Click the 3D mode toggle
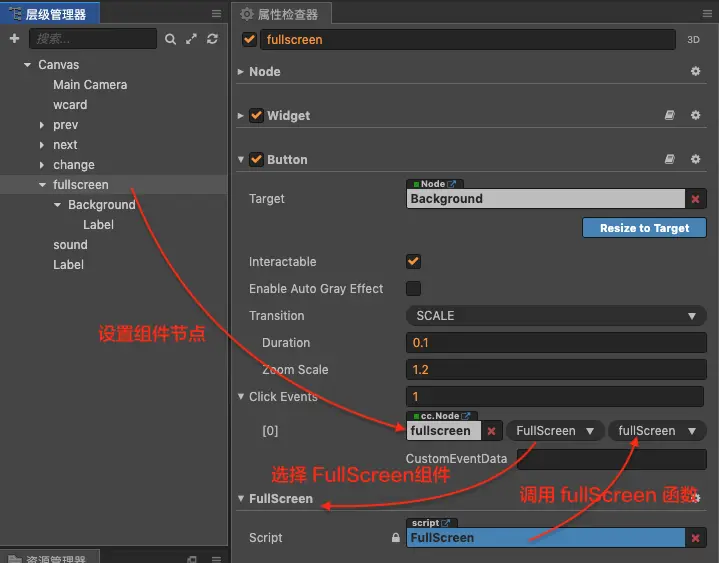The height and width of the screenshot is (563, 719). pyautogui.click(x=693, y=40)
